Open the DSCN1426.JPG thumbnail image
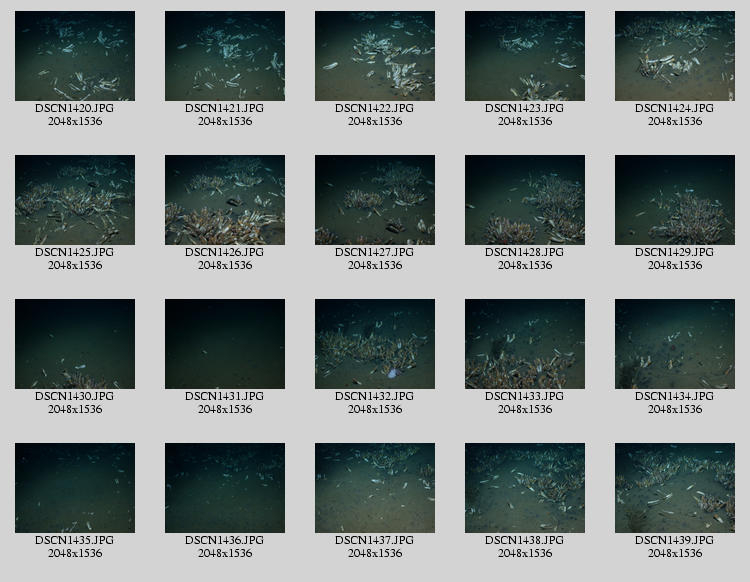This screenshot has height=582, width=750. 225,200
